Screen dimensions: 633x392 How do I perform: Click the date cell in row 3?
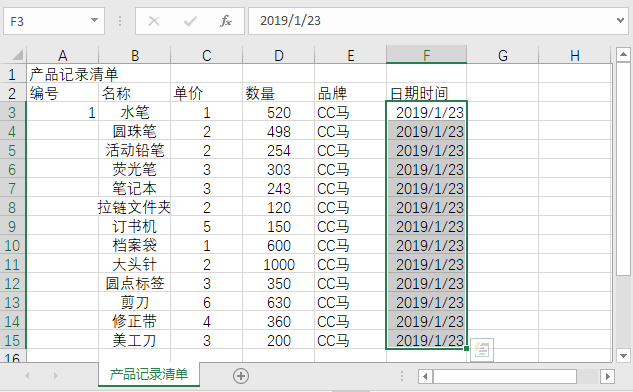426,112
